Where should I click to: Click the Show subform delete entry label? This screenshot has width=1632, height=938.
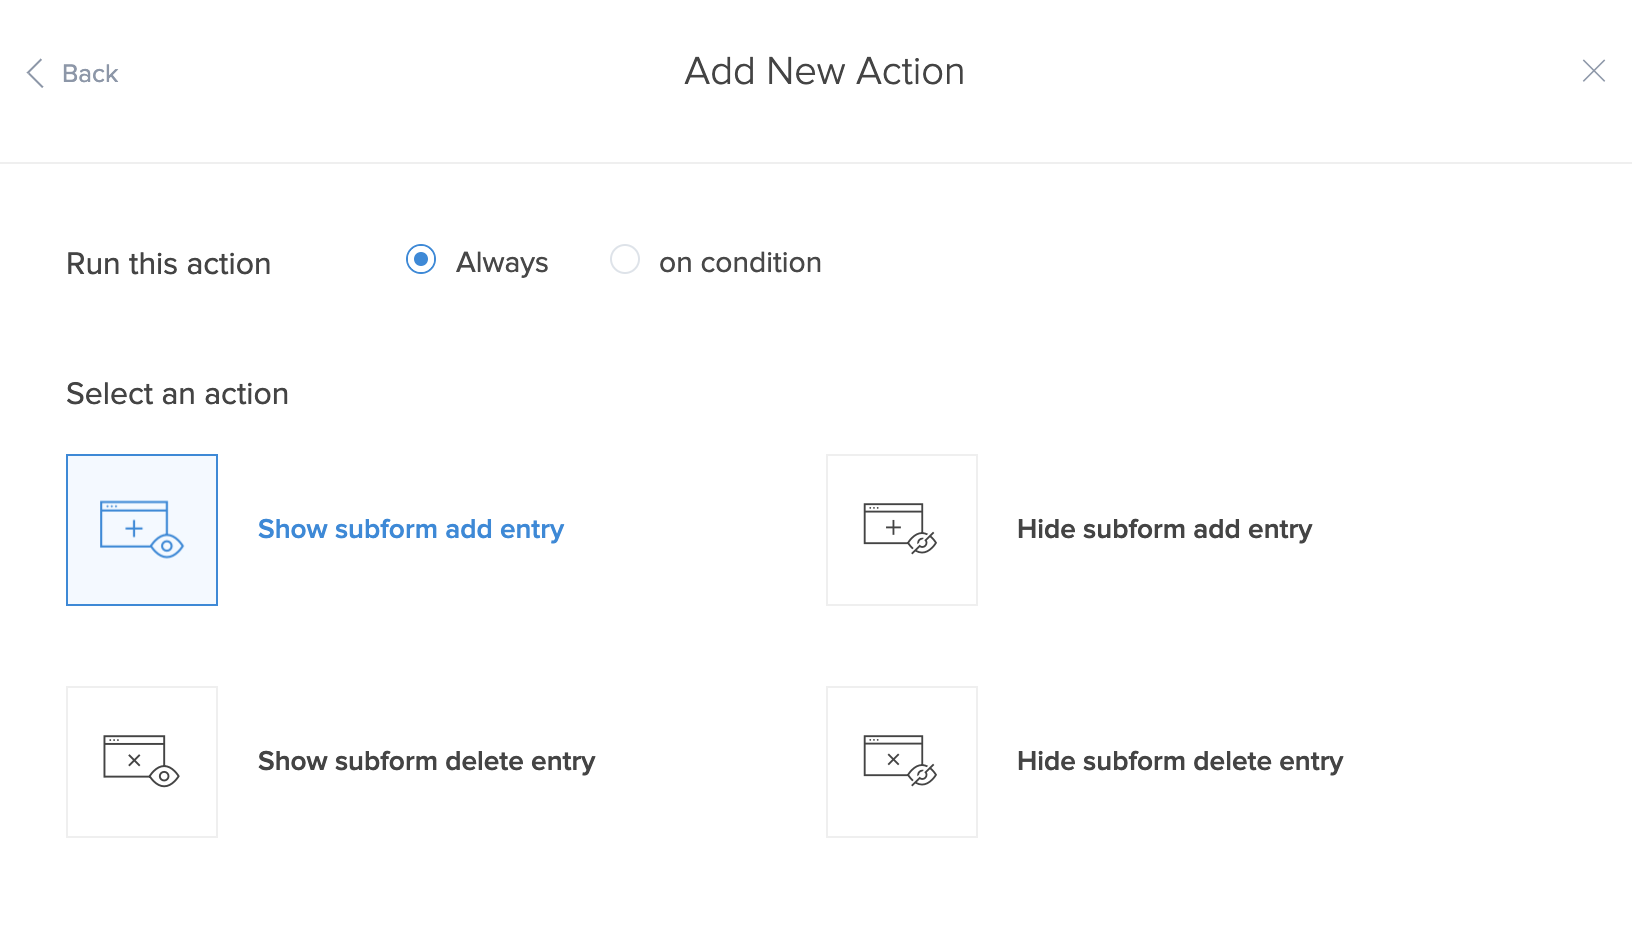(426, 761)
